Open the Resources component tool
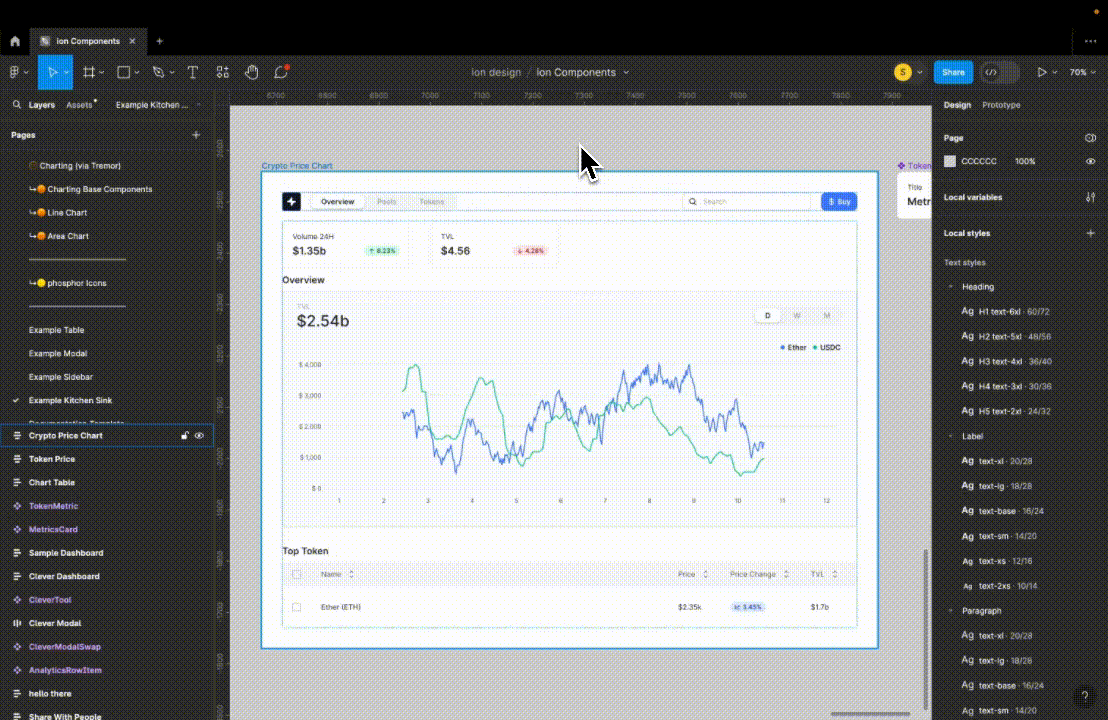 click(x=222, y=72)
